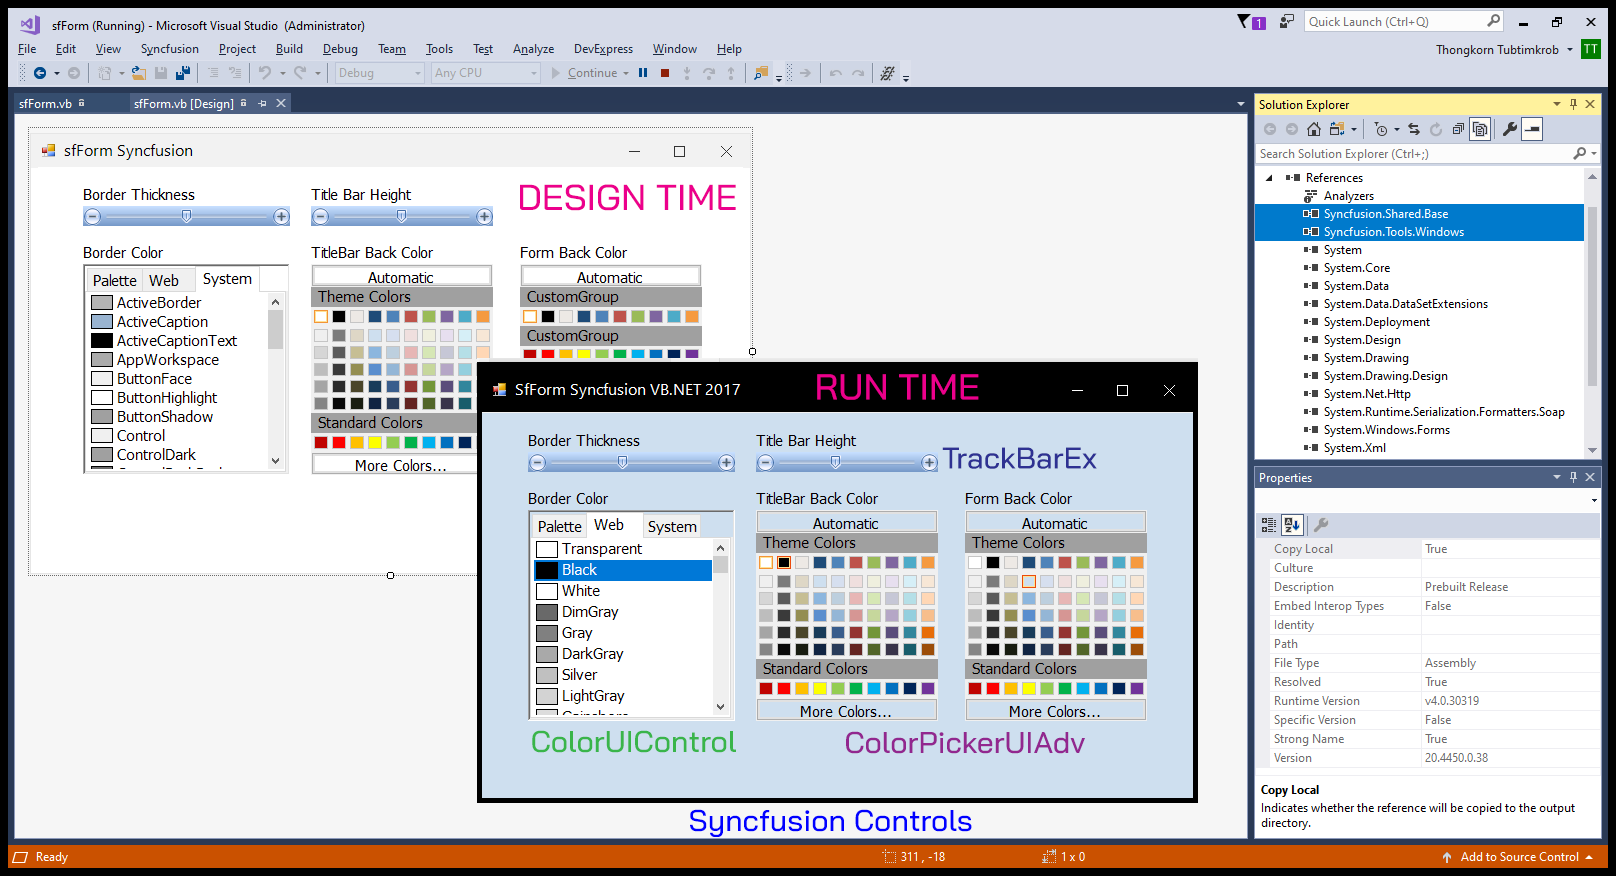The height and width of the screenshot is (876, 1616).
Task: Toggle Alphabetical sorting in Properties panel
Action: point(1291,525)
